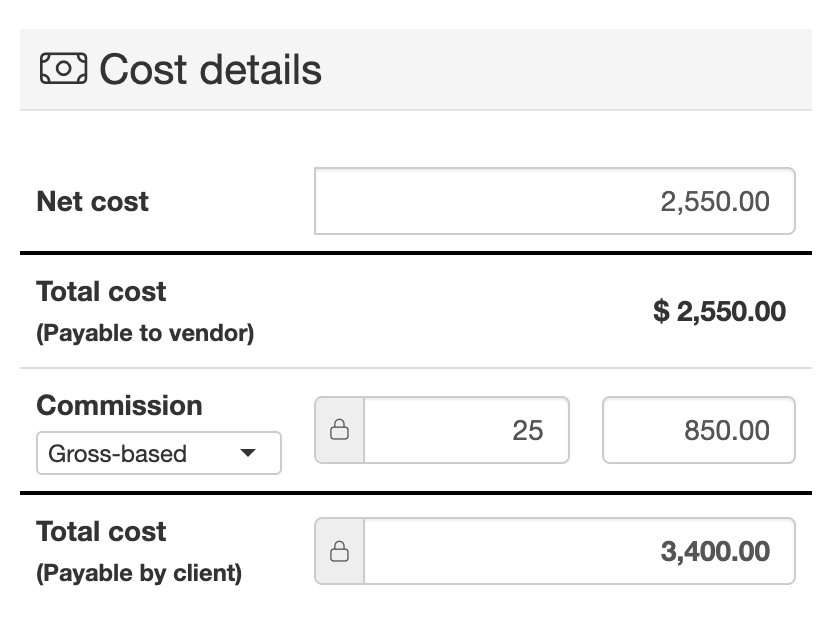Click the client total field showing 3,400.00
Viewport: 838px width, 630px height.
[579, 551]
